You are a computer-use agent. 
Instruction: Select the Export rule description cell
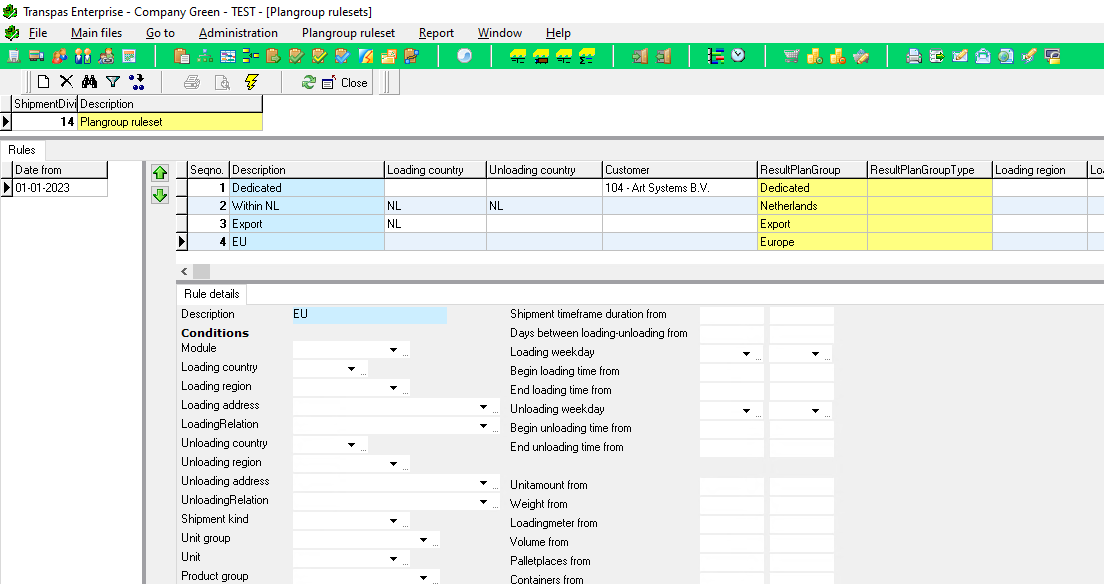tap(306, 224)
